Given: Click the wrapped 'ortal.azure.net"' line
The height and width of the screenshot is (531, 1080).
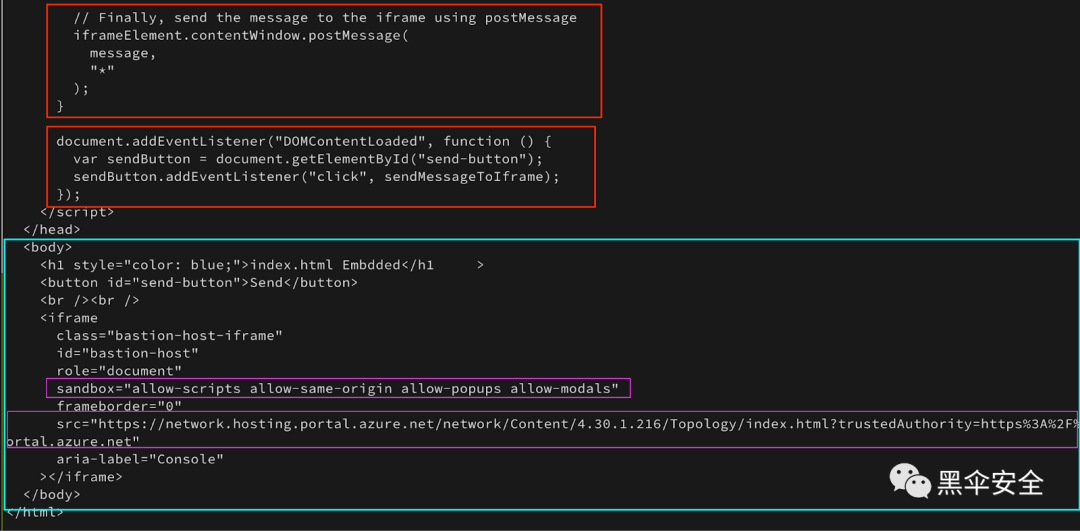Looking at the screenshot, I should click(74, 441).
